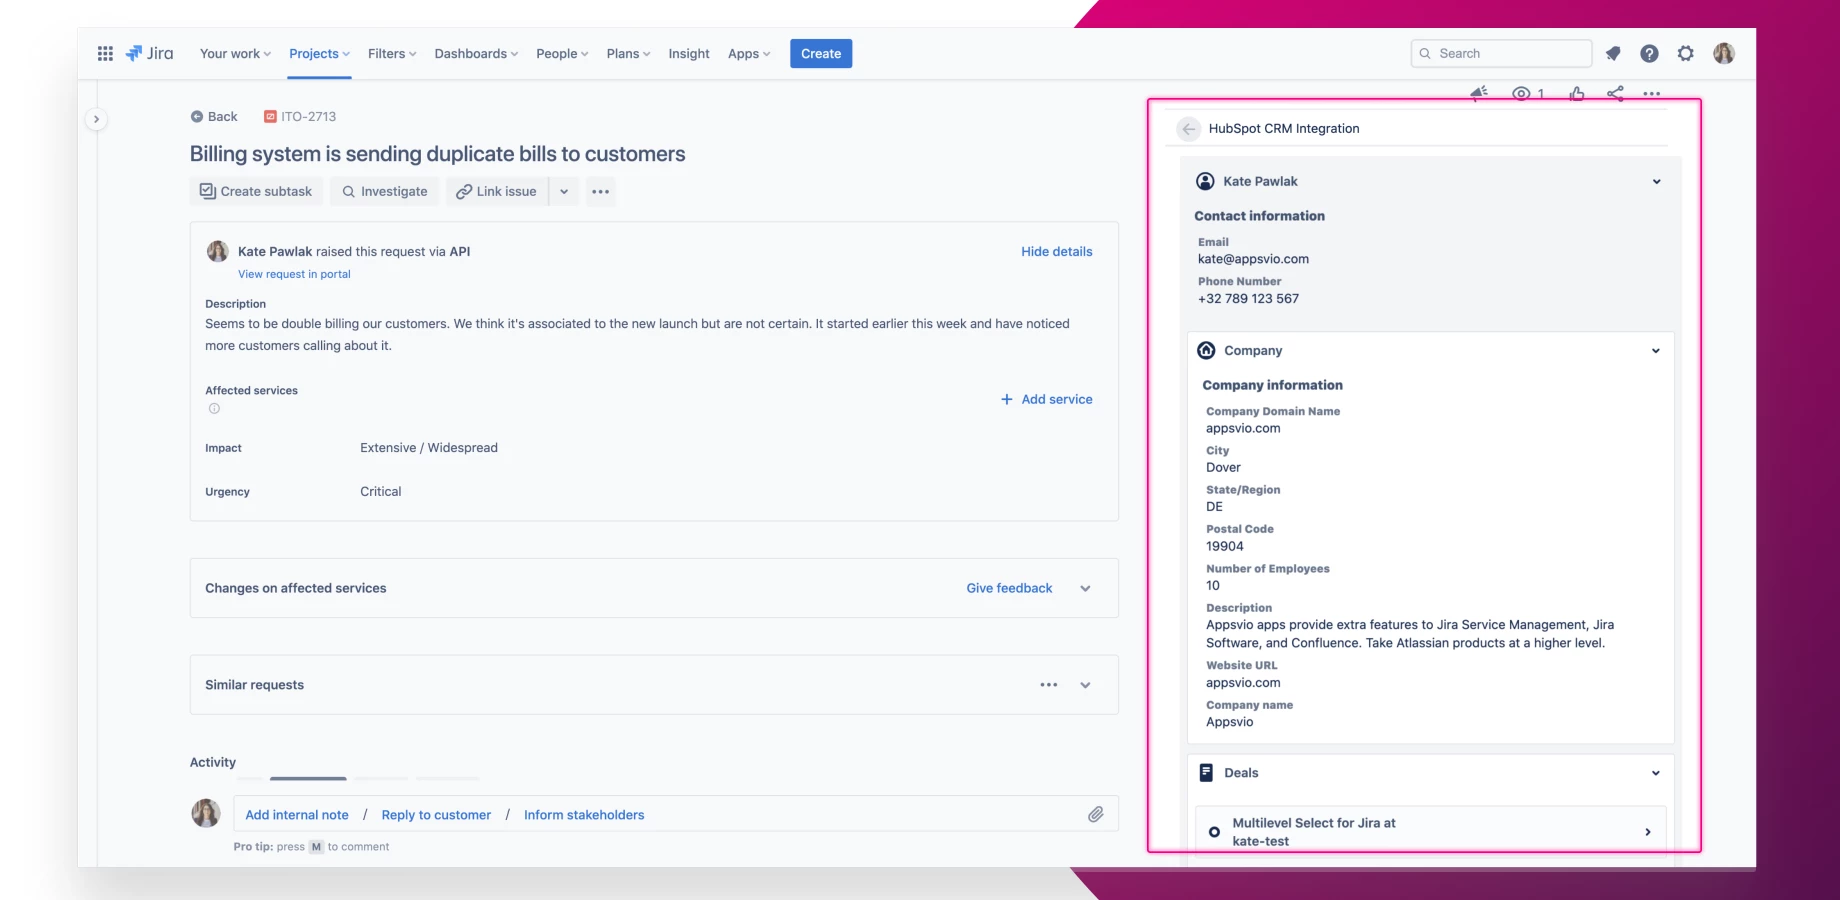
Task: Click the commenter avatar in Activity
Action: pos(206,813)
